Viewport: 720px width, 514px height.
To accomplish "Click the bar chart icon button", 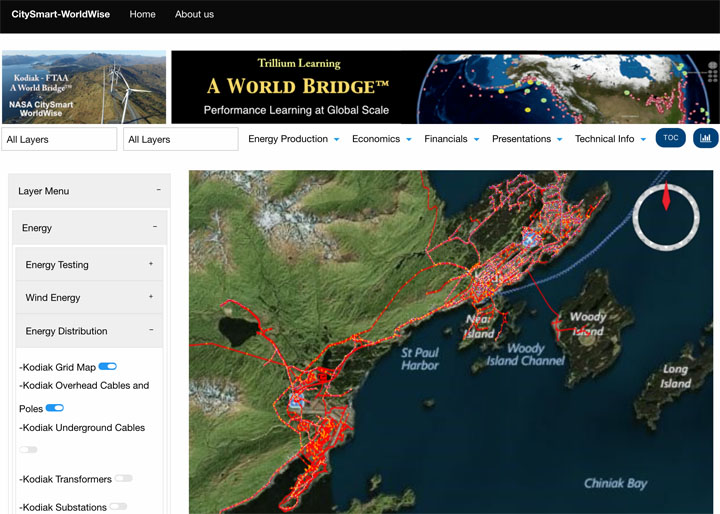I will 705,138.
